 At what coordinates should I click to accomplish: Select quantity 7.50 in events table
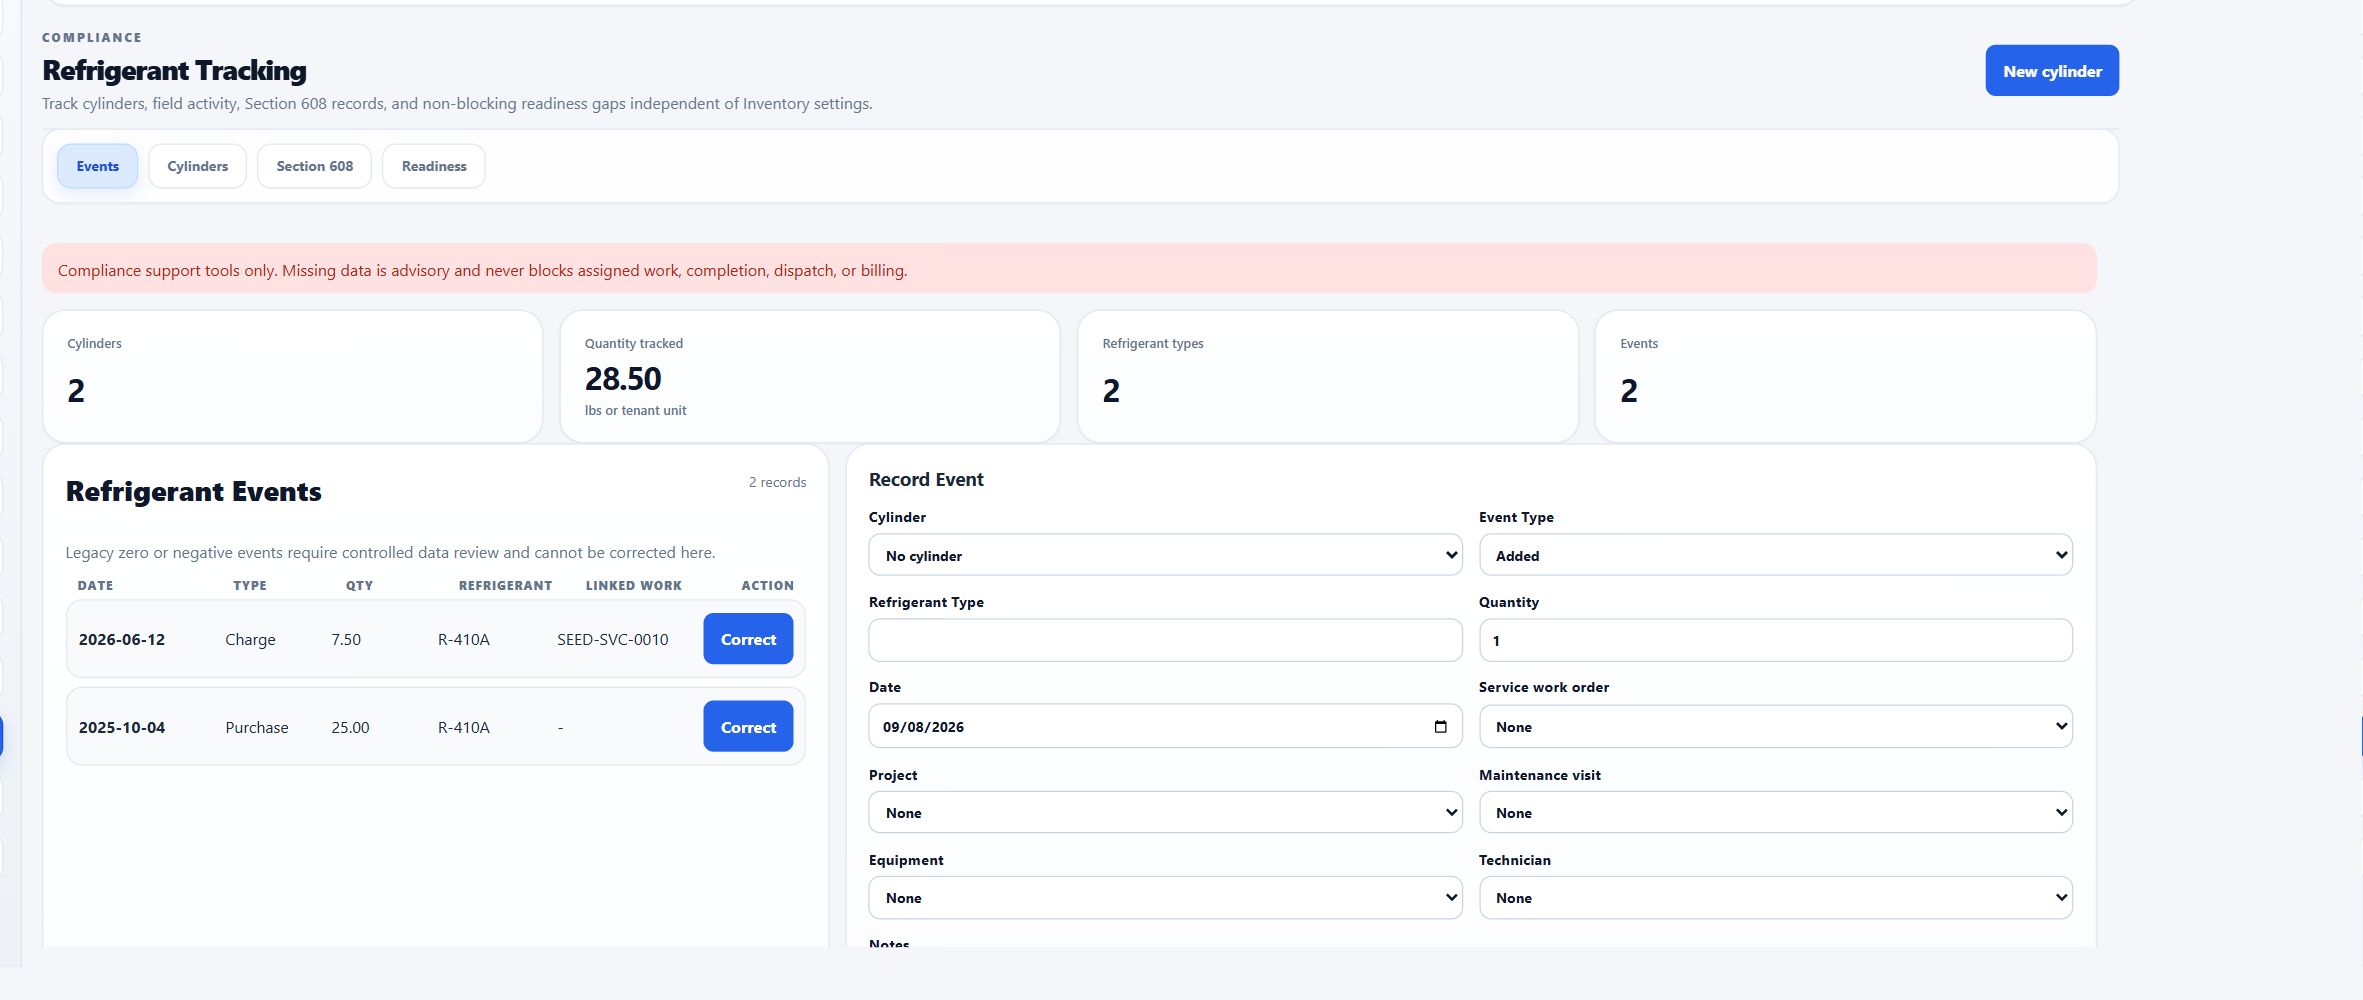coord(346,640)
